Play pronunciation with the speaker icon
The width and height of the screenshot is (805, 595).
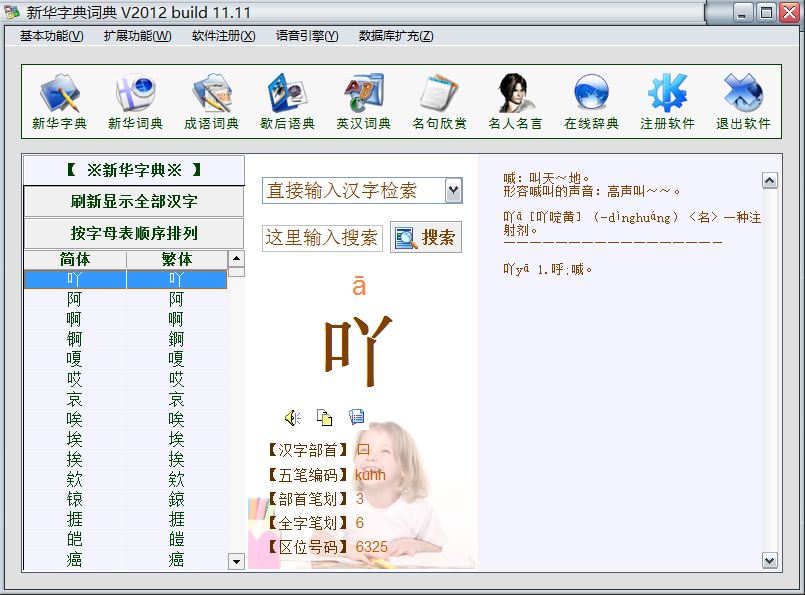[293, 418]
